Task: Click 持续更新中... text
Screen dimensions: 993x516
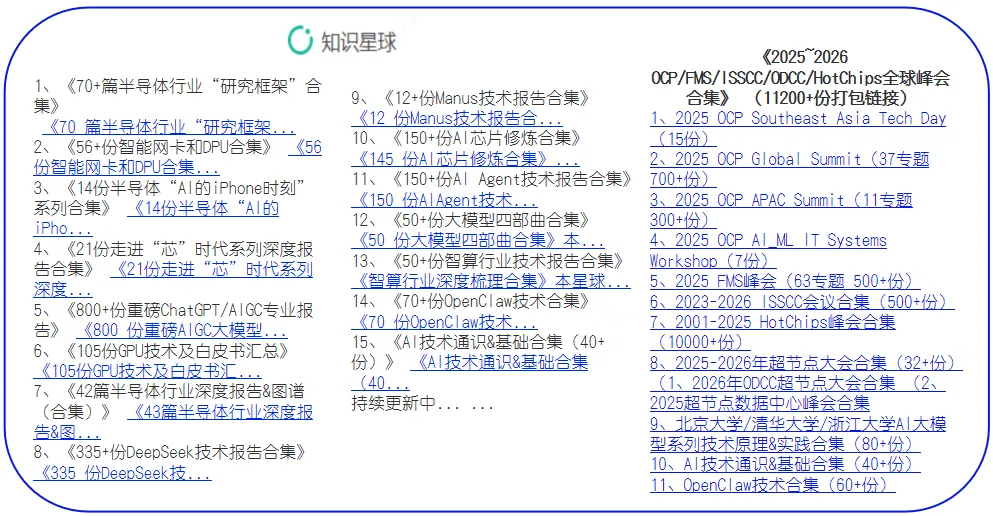Action: point(423,403)
